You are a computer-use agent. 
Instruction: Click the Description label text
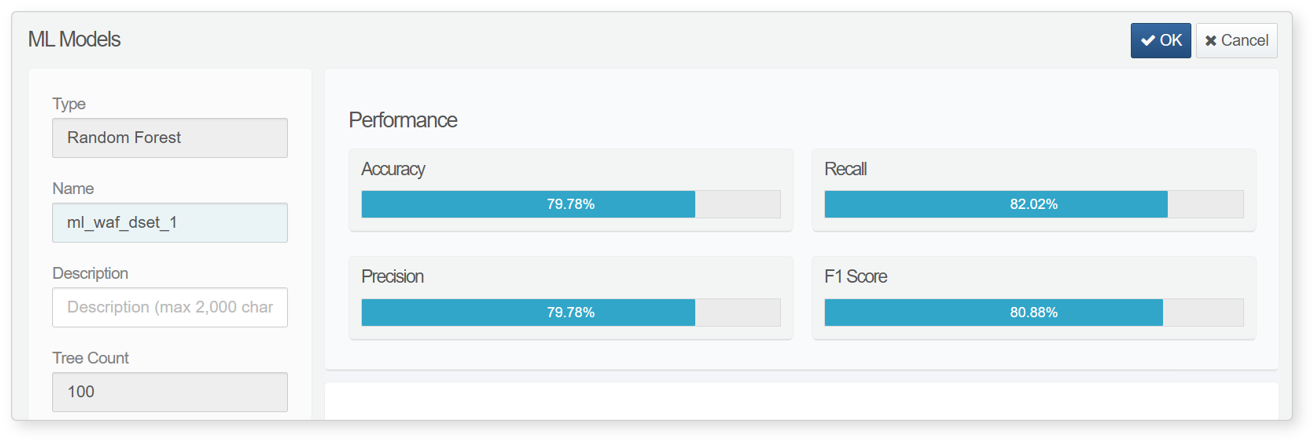click(x=90, y=273)
